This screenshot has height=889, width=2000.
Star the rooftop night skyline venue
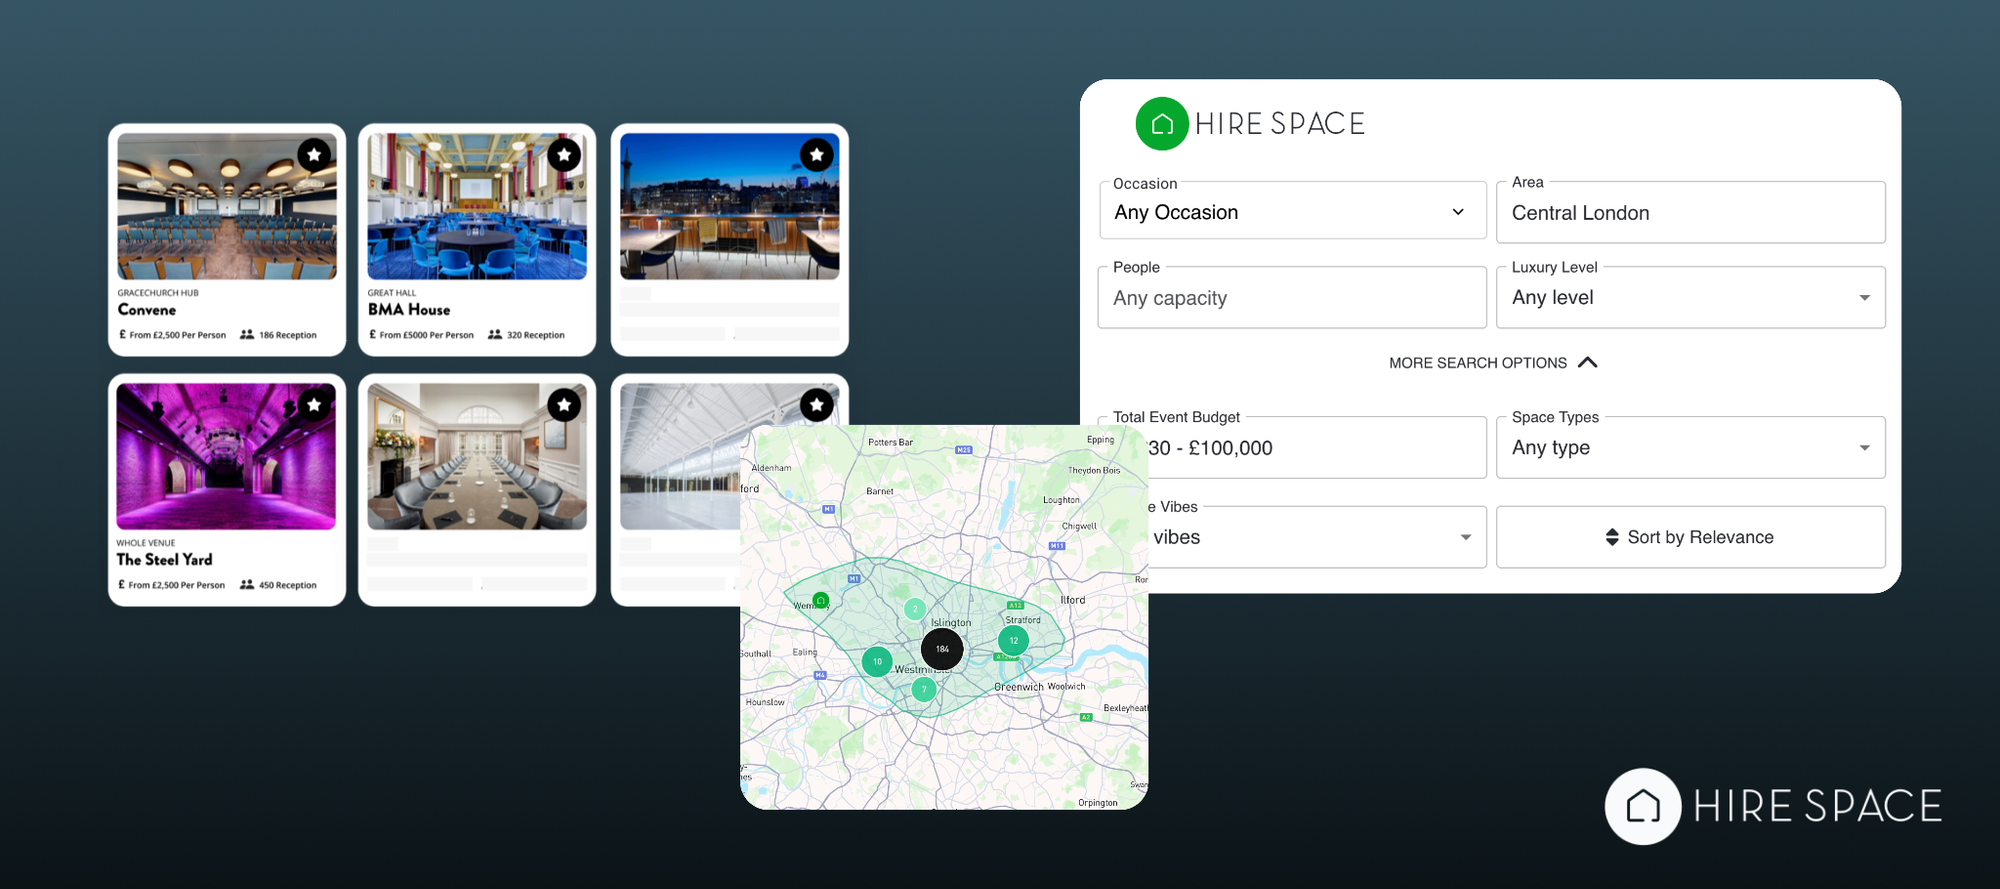click(816, 155)
